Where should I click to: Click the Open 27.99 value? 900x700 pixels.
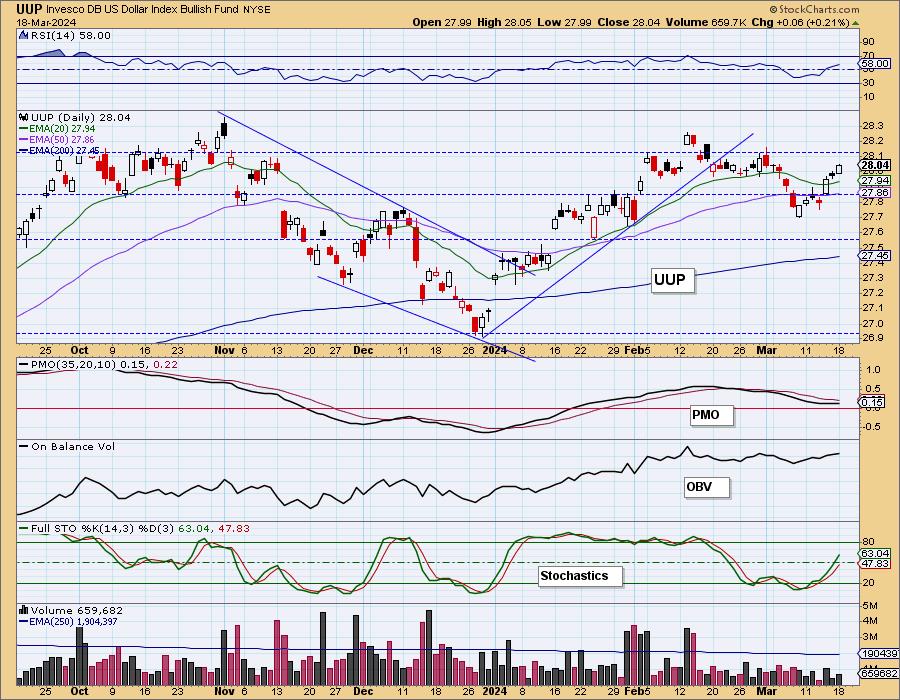coord(442,22)
